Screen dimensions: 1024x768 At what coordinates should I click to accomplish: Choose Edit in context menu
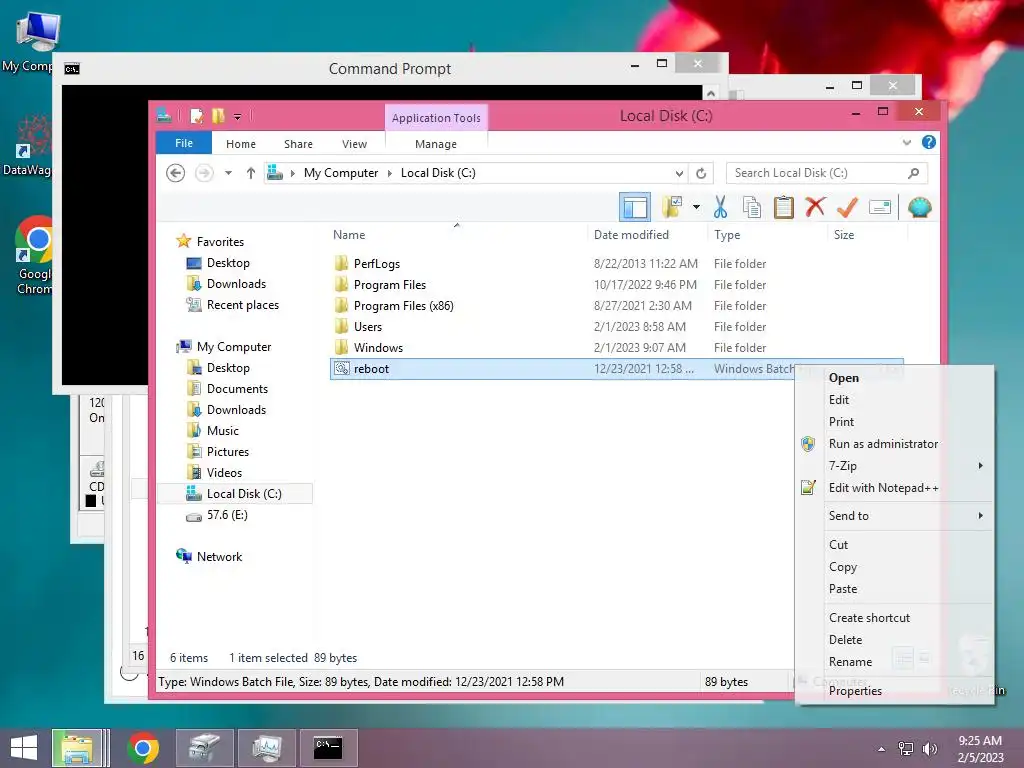coord(895,400)
